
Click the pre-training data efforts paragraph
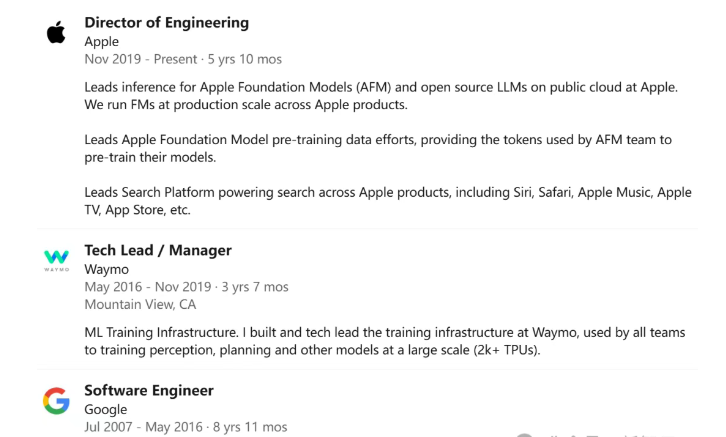pos(378,149)
